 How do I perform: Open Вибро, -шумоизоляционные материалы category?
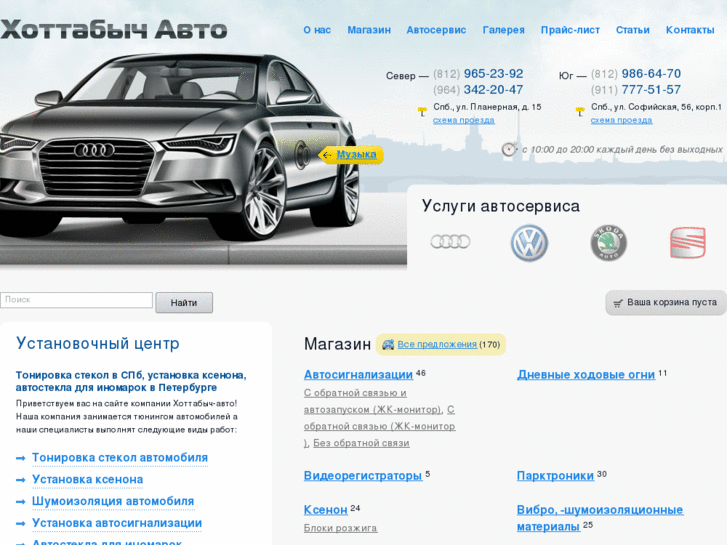(600, 518)
